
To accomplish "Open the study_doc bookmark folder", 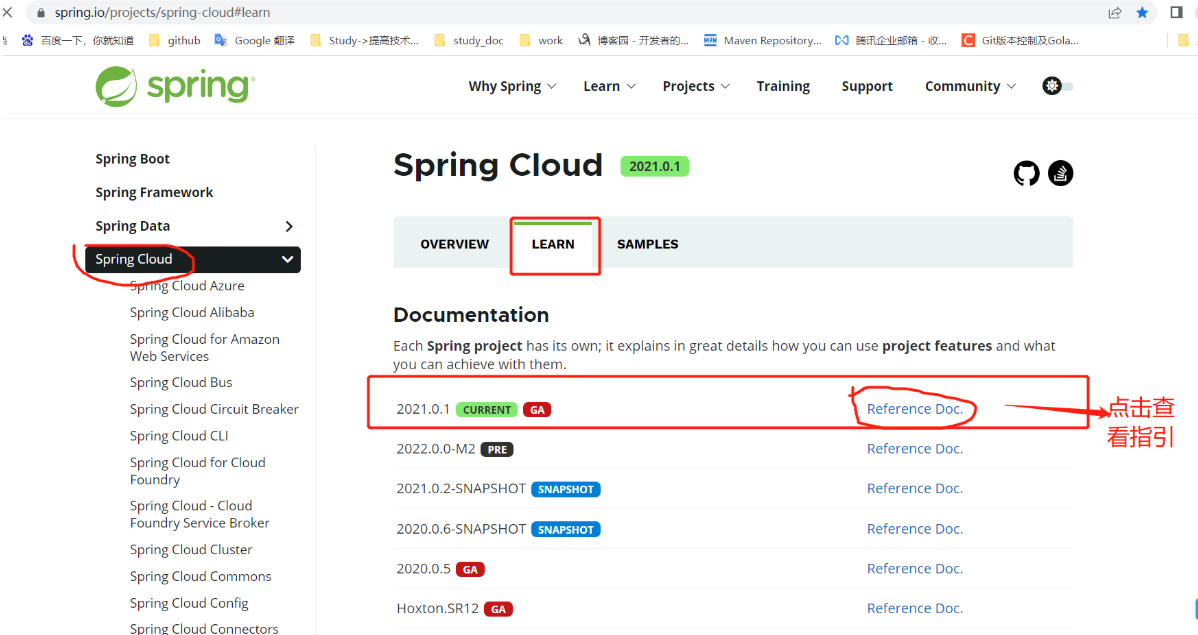I will click(469, 40).
